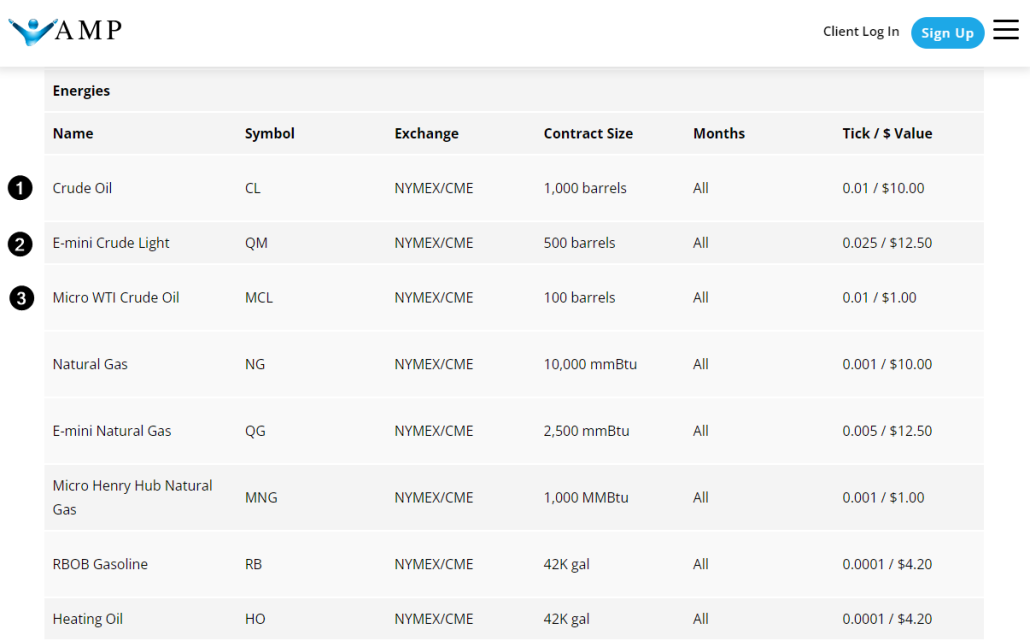The image size is (1030, 641).
Task: Open Client Log In
Action: click(x=861, y=31)
